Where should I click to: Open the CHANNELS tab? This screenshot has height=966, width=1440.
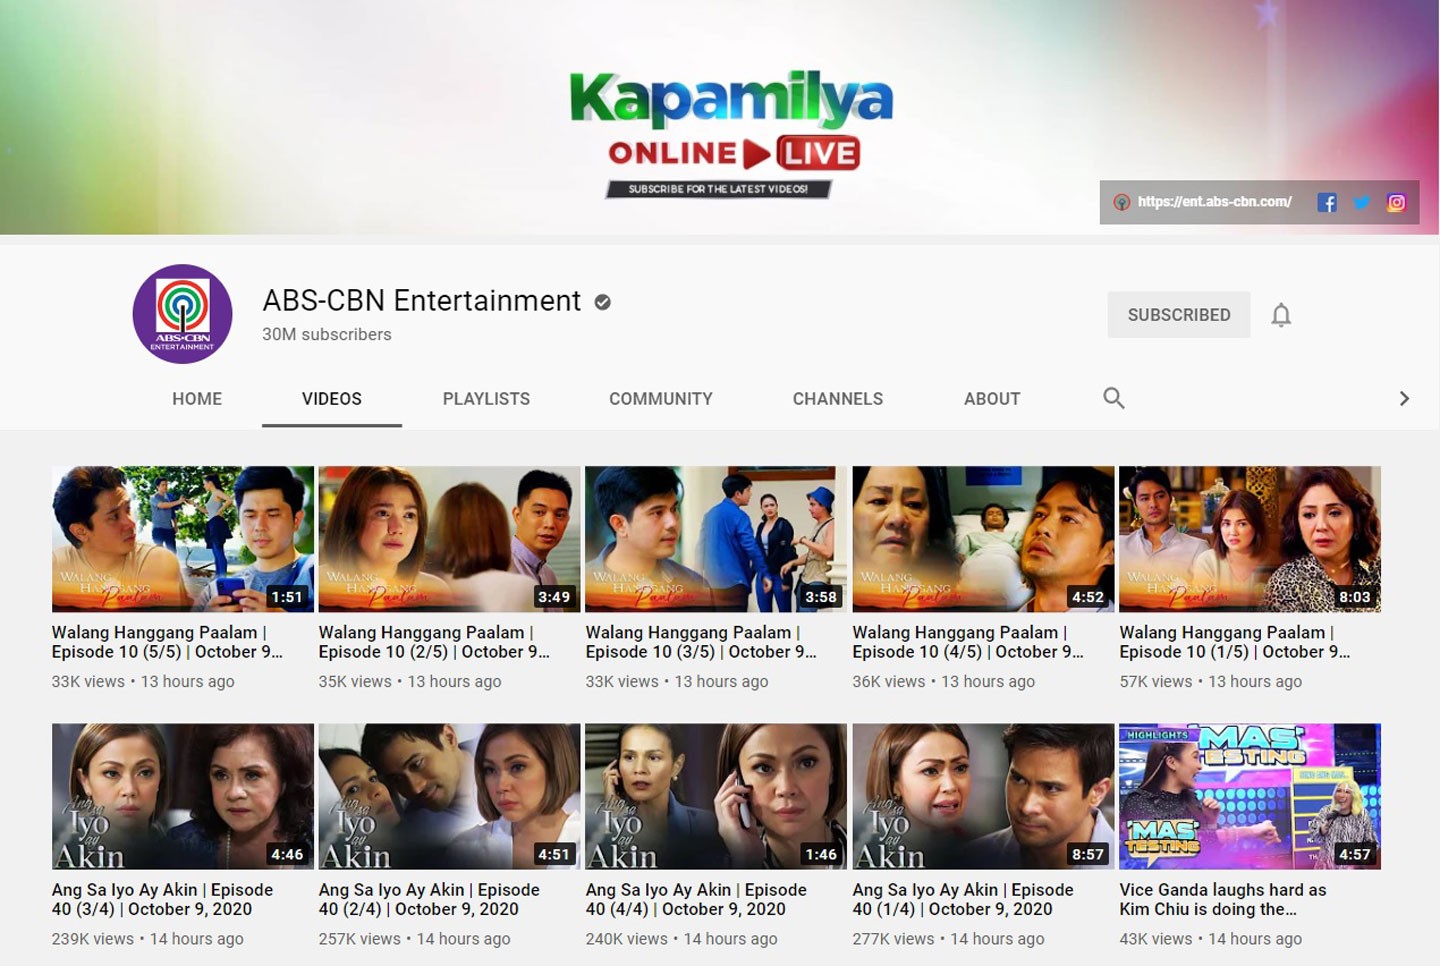(x=837, y=398)
